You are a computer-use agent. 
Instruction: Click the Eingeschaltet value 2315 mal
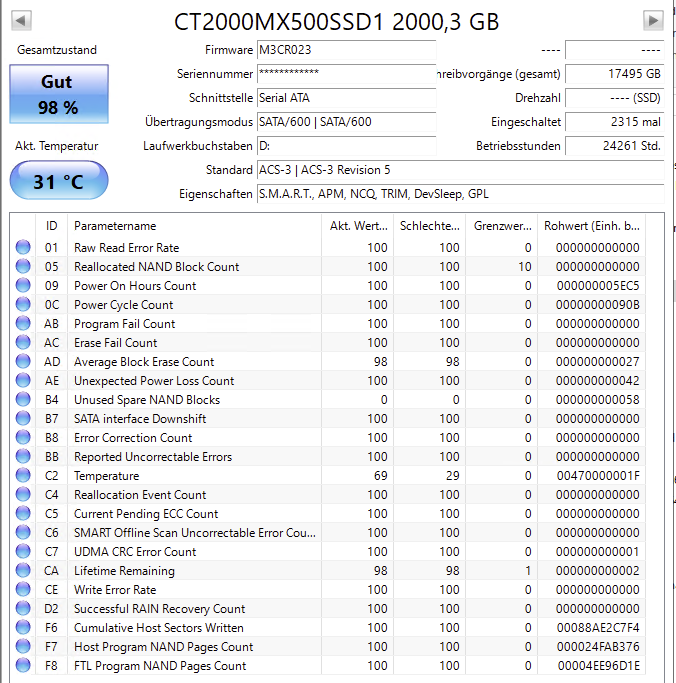point(615,122)
